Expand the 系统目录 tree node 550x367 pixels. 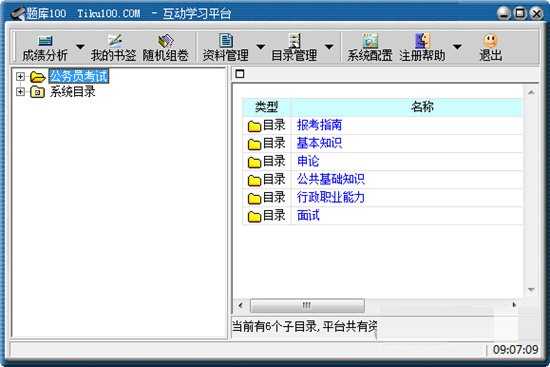pos(20,92)
